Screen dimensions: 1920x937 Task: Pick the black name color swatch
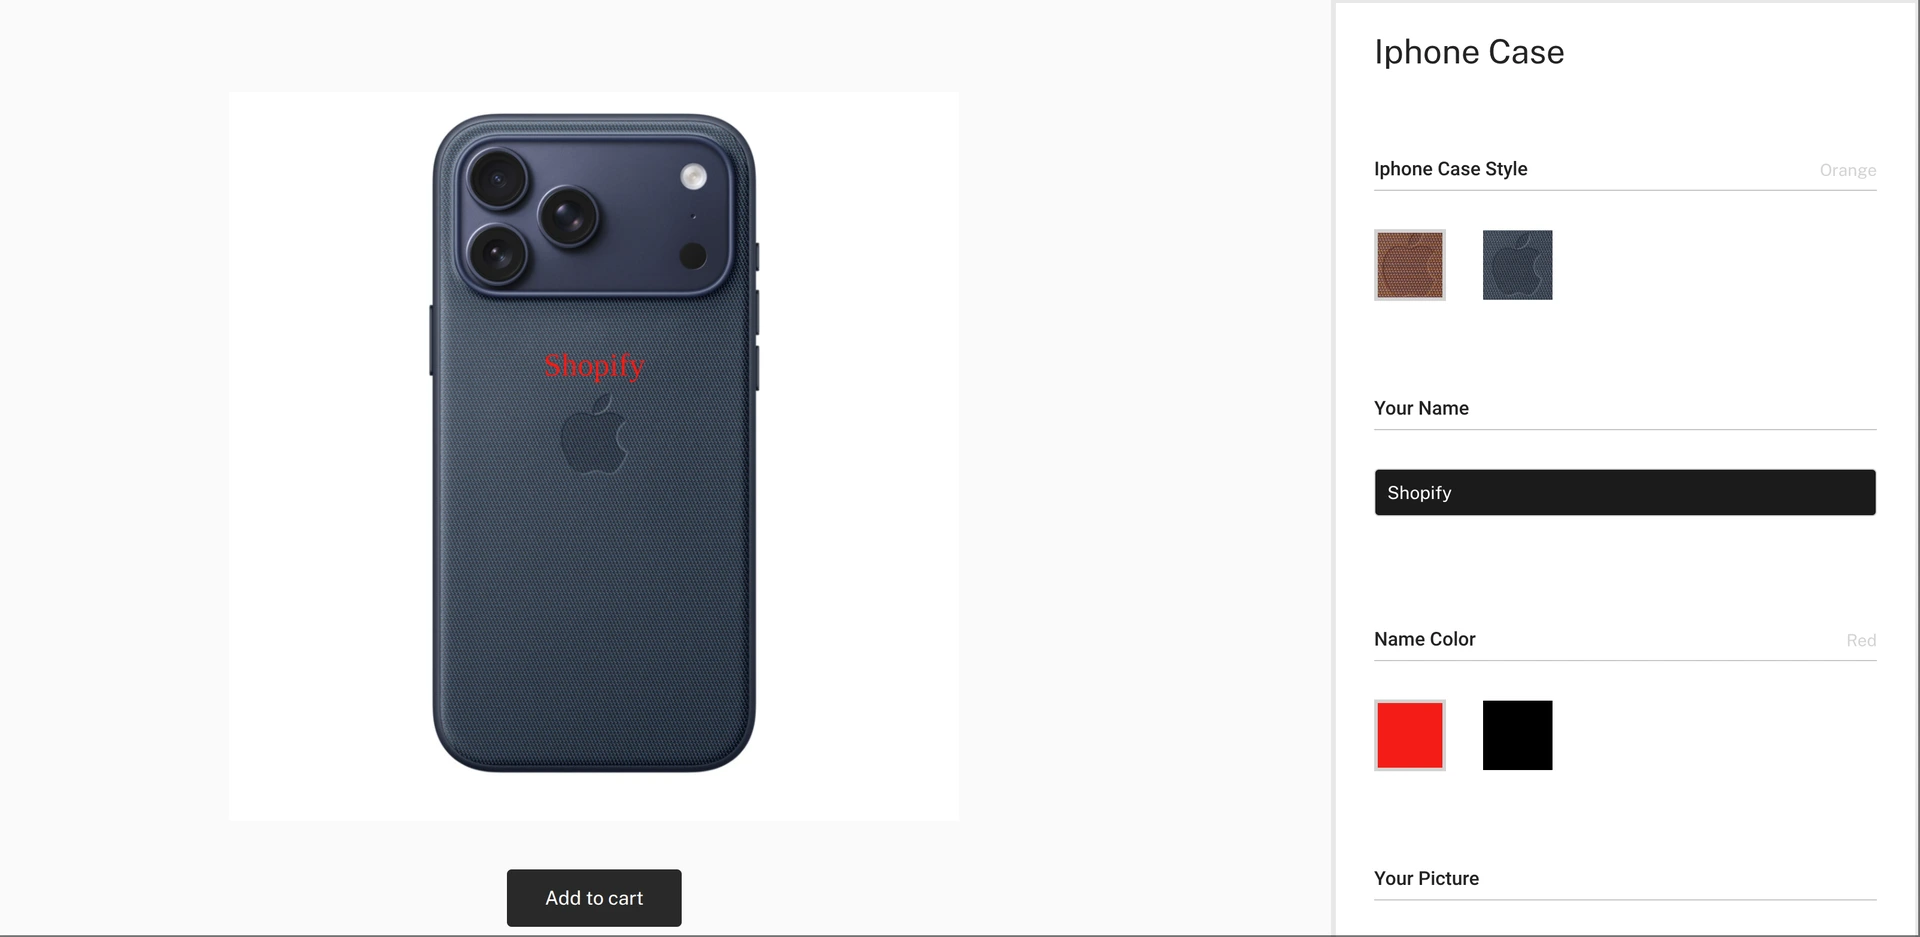pos(1517,735)
